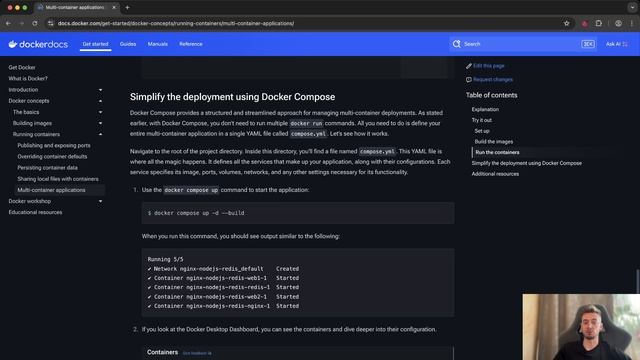Open the Edit this page link
This screenshot has width=640, height=360.
click(489, 66)
